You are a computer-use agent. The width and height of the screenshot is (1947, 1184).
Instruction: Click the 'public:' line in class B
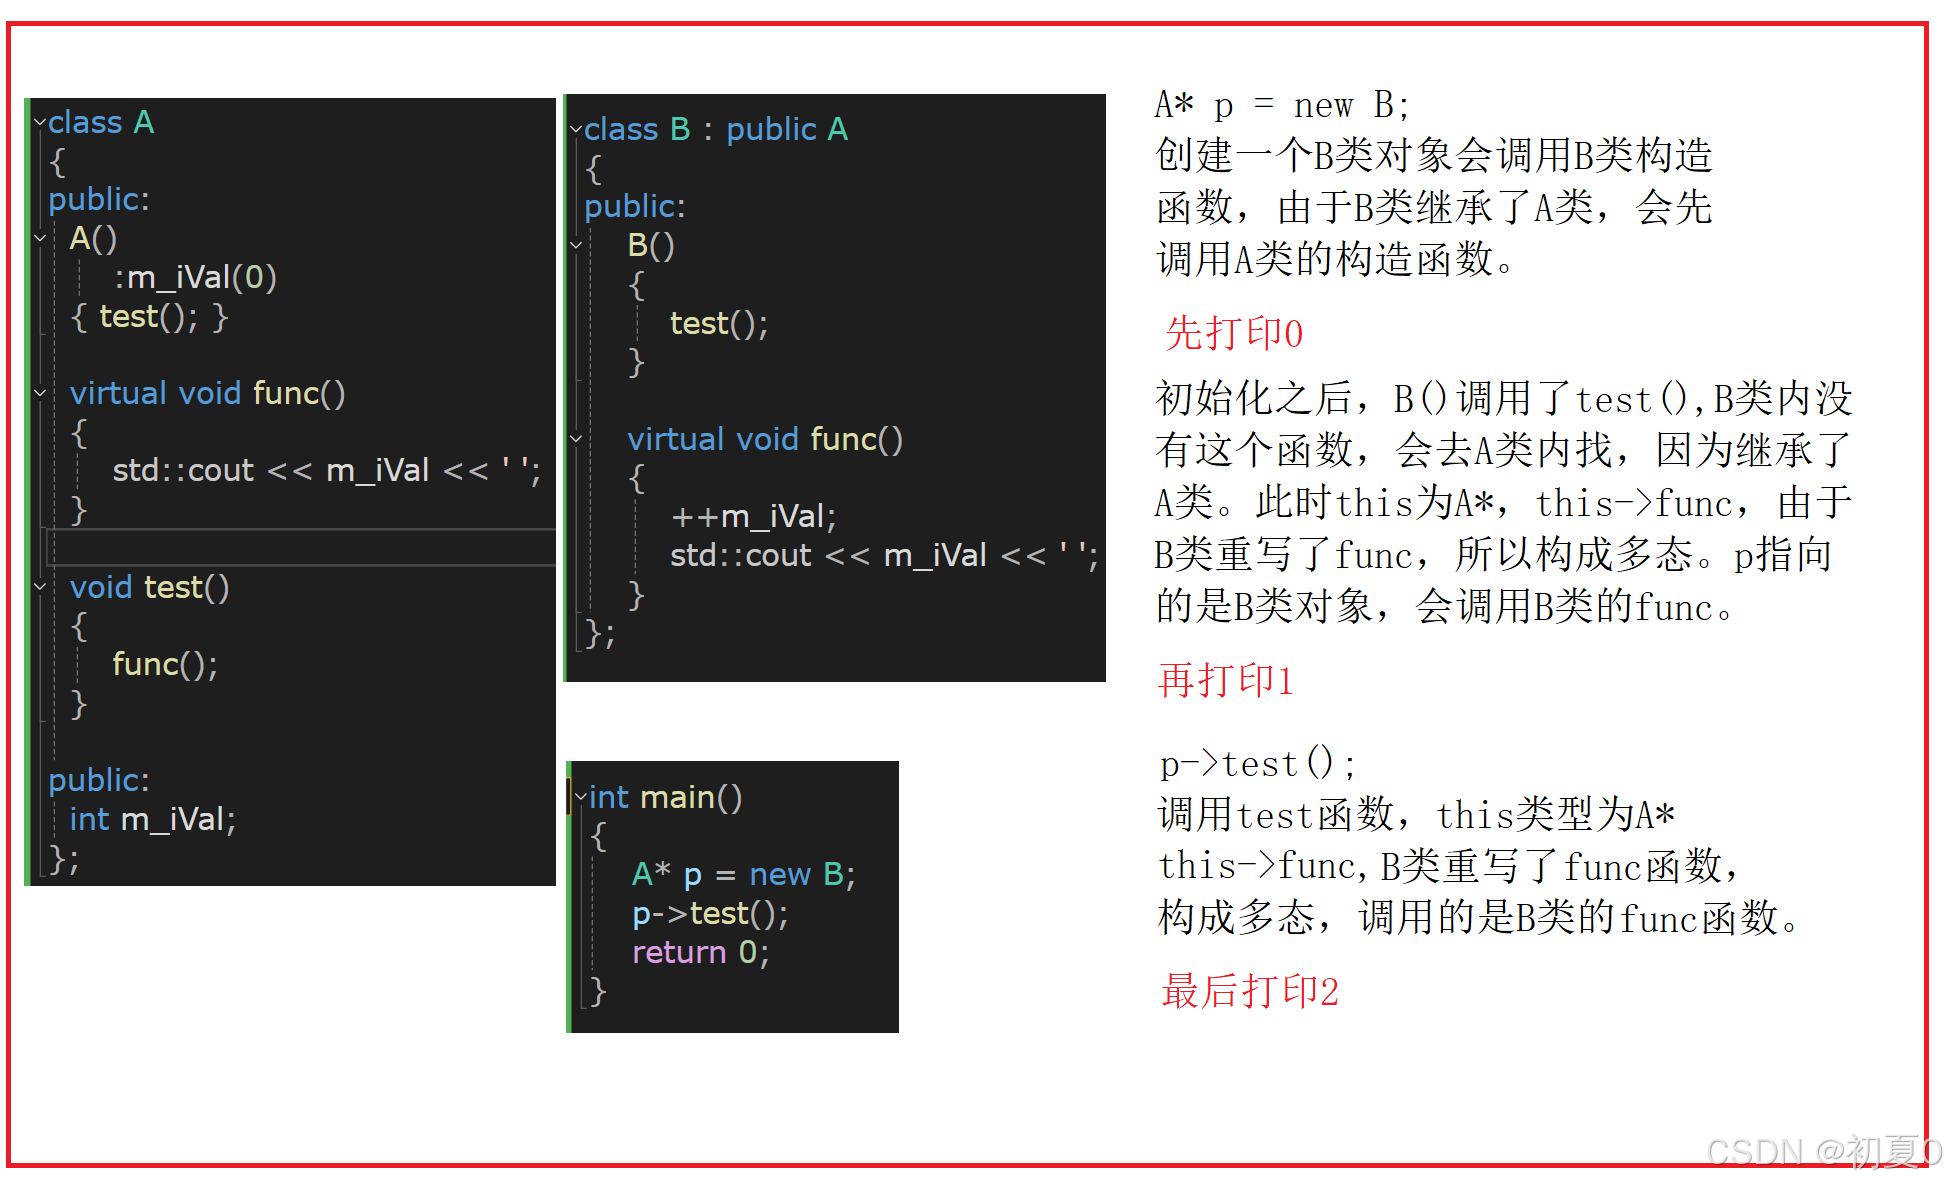635,206
